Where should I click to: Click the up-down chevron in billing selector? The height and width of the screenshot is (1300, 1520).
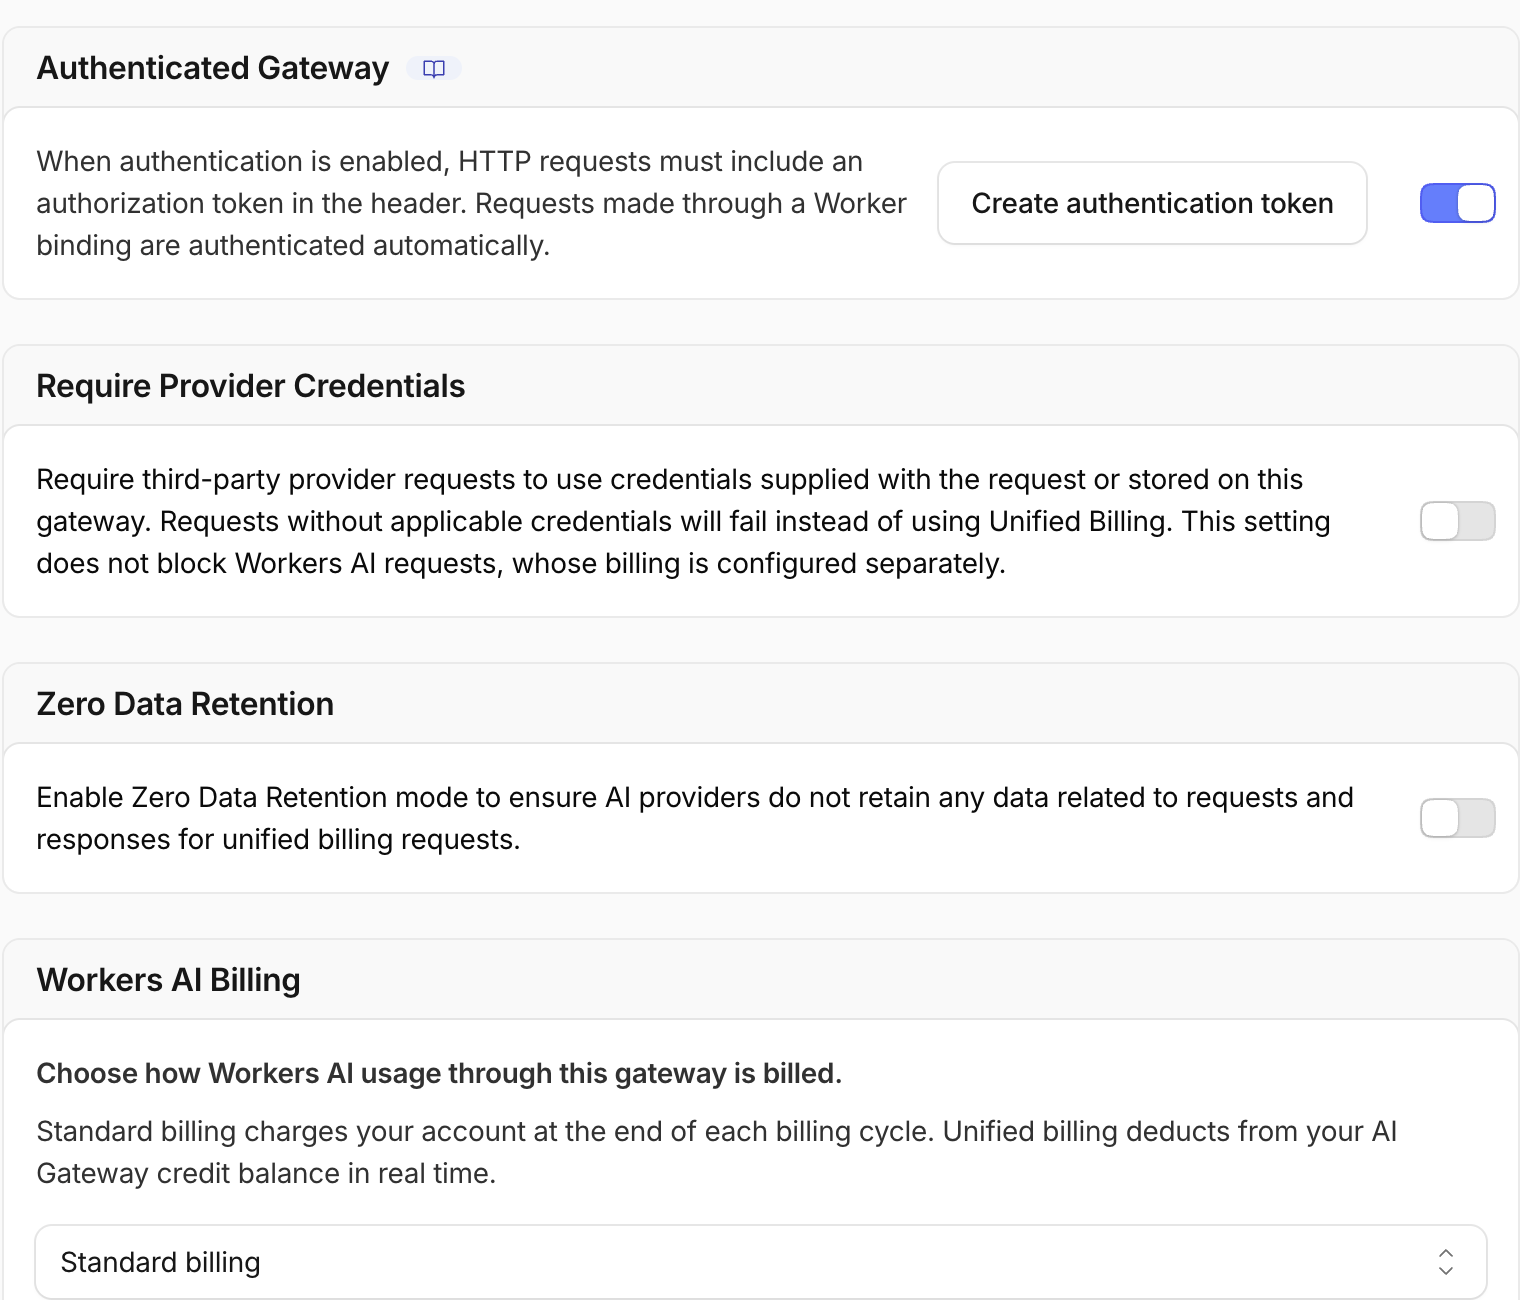click(1445, 1262)
